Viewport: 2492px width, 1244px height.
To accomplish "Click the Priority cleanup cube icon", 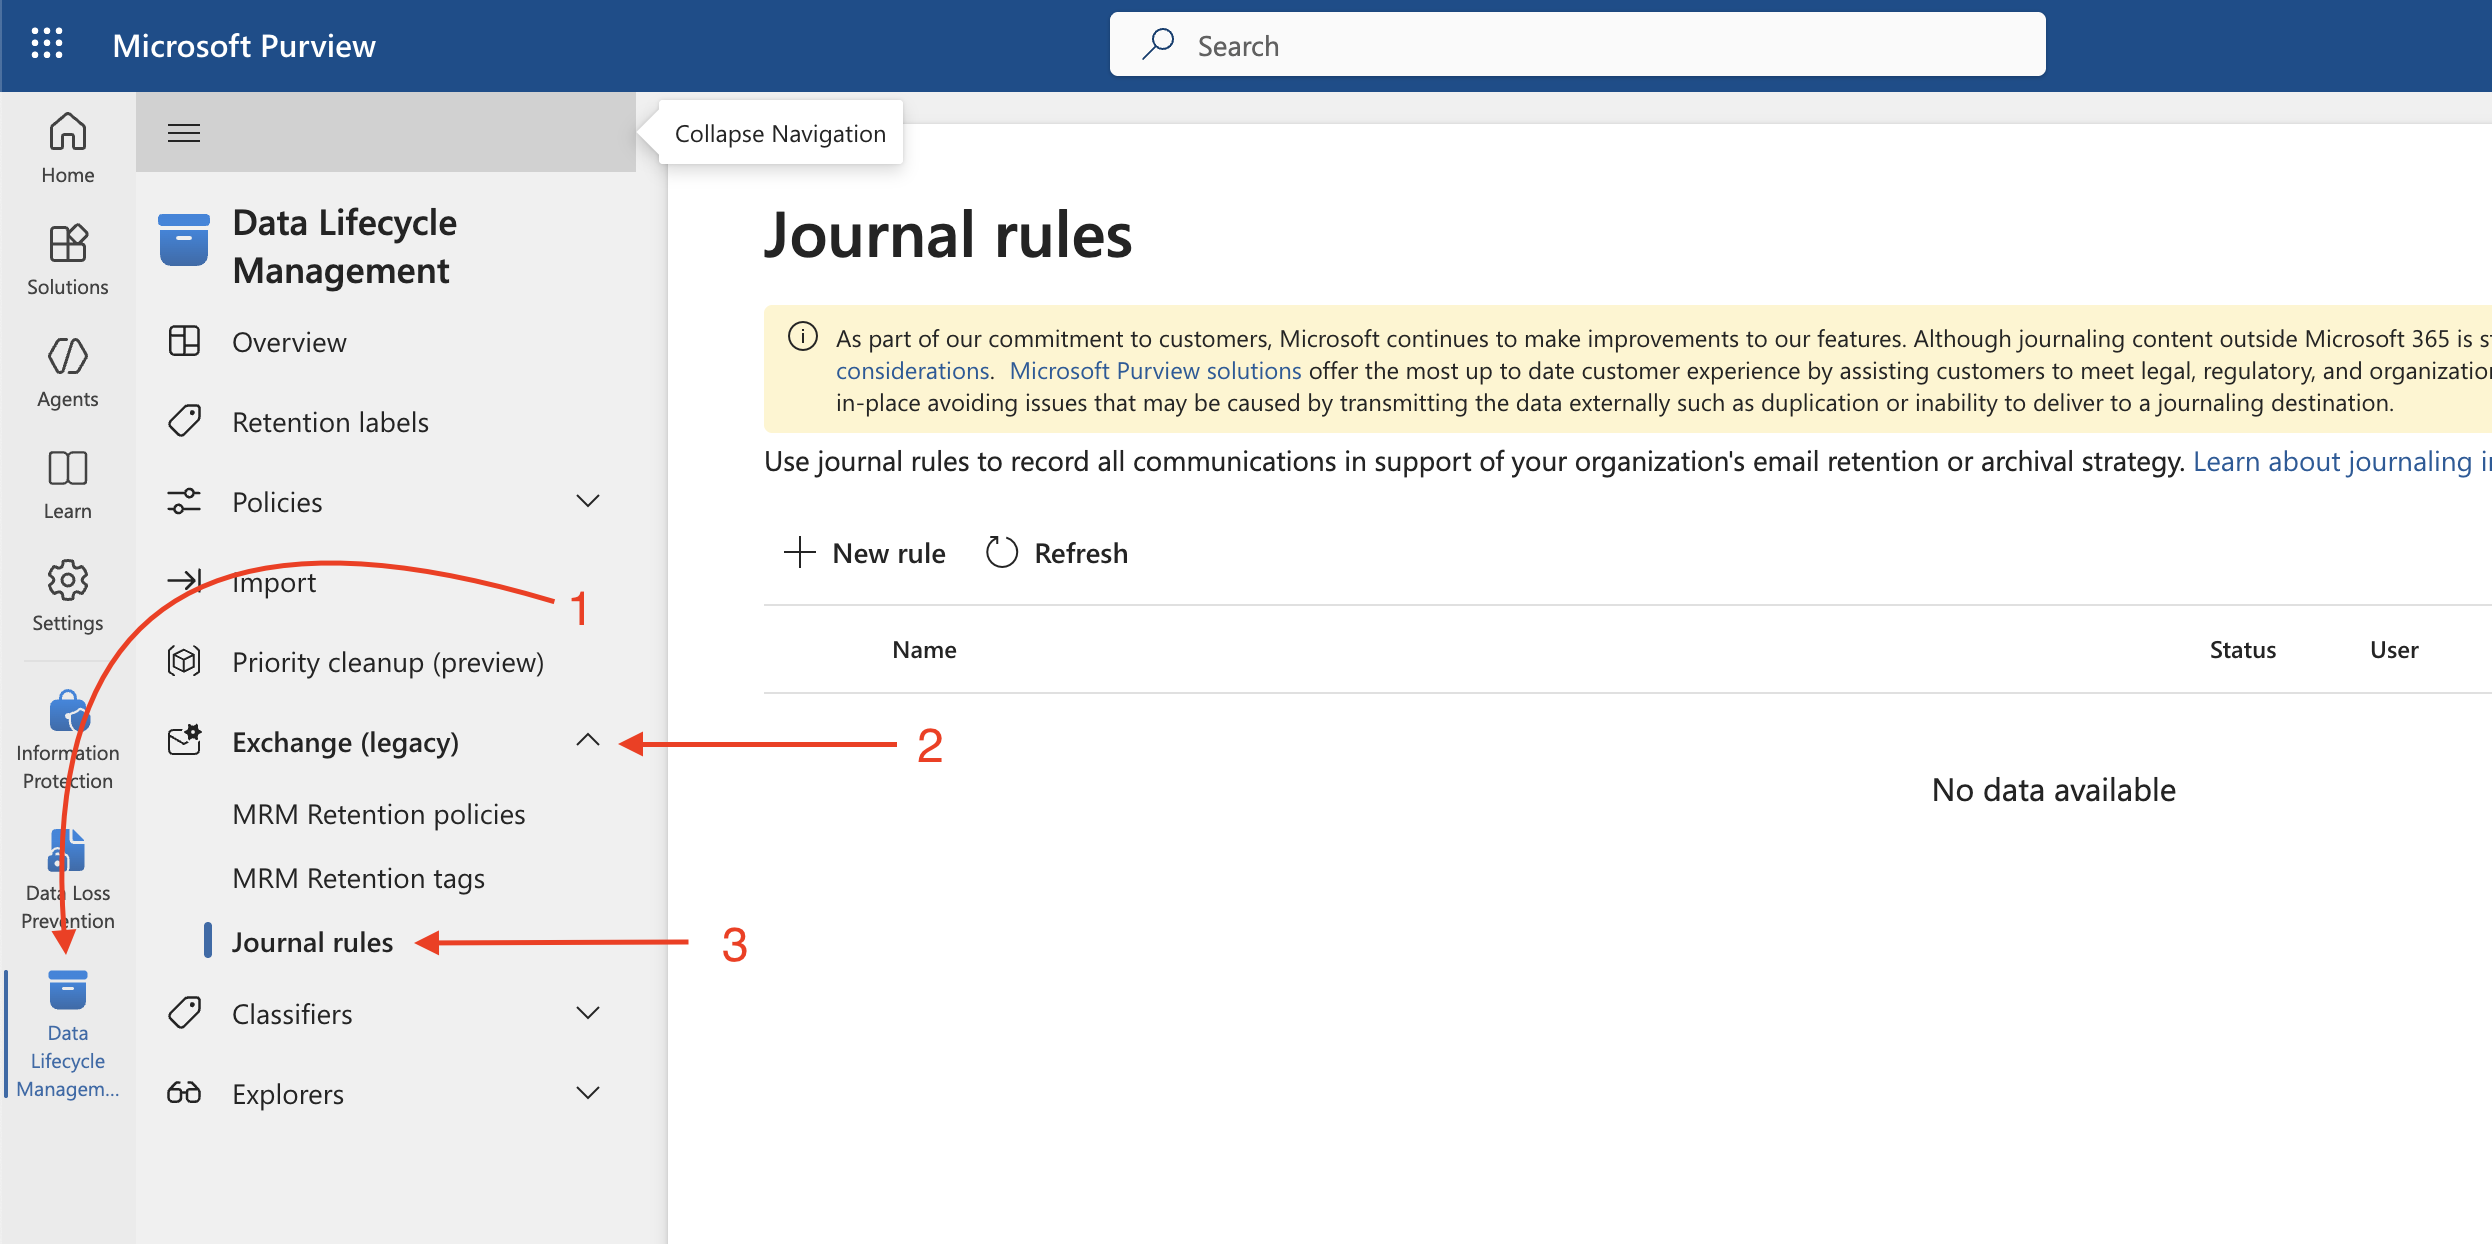I will click(x=184, y=661).
